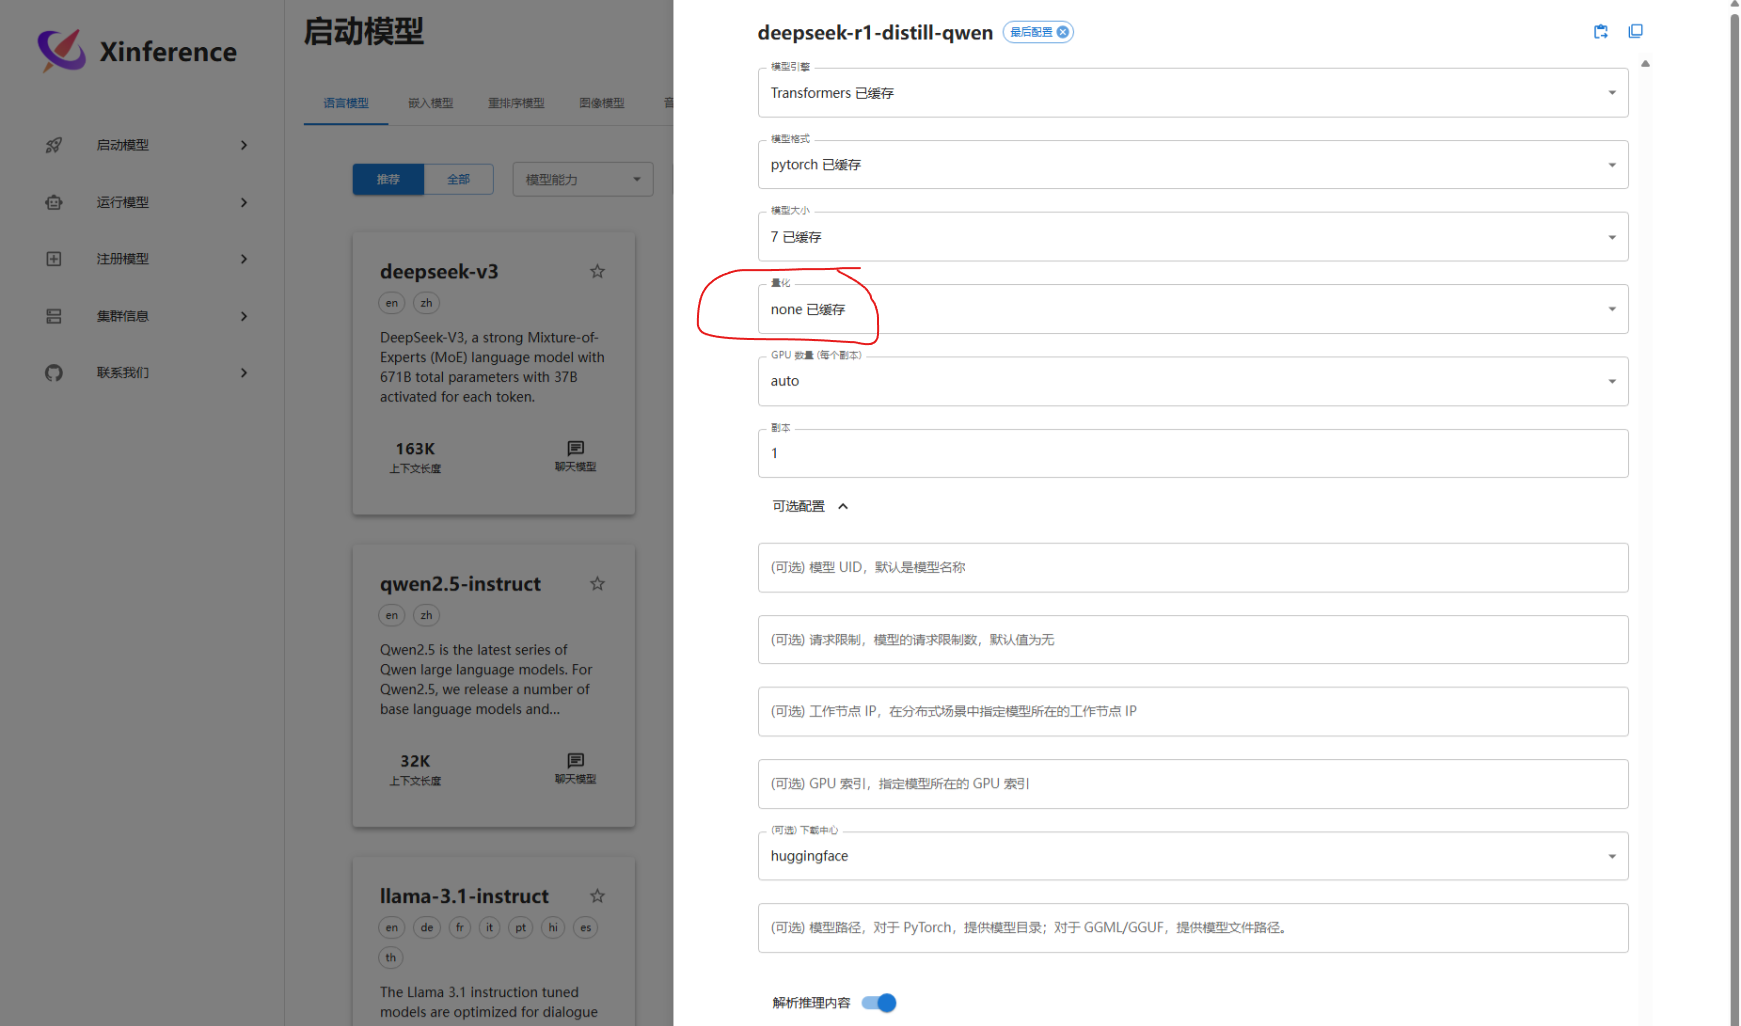Open the llama-3.1-instruct model card title

[x=464, y=896]
